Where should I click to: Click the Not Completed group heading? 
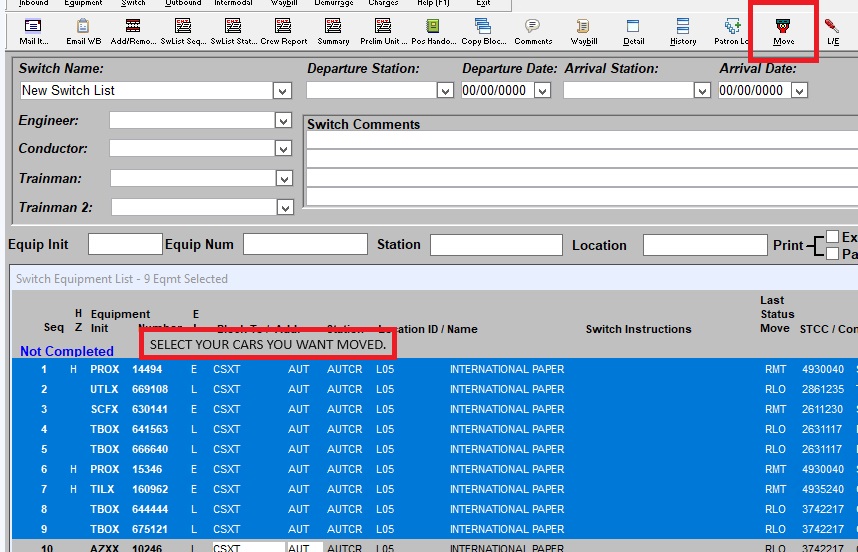coord(67,351)
